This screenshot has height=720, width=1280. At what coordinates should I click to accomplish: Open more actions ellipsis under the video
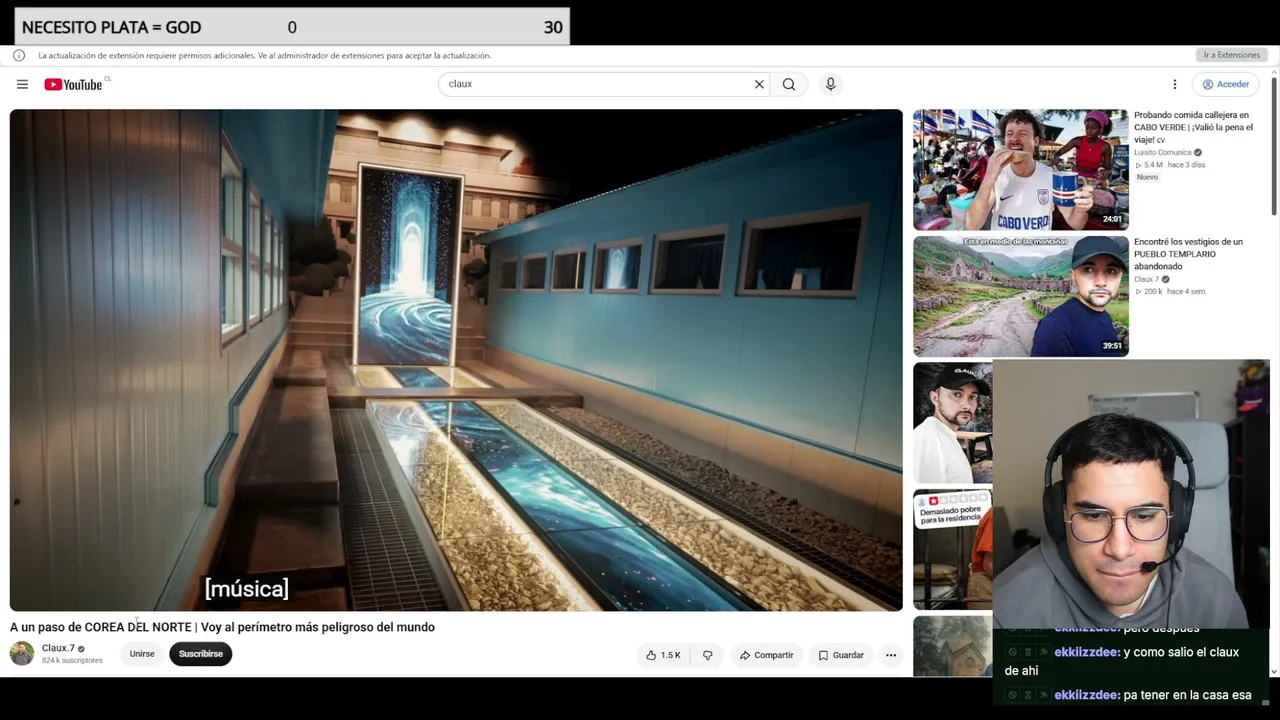point(890,655)
